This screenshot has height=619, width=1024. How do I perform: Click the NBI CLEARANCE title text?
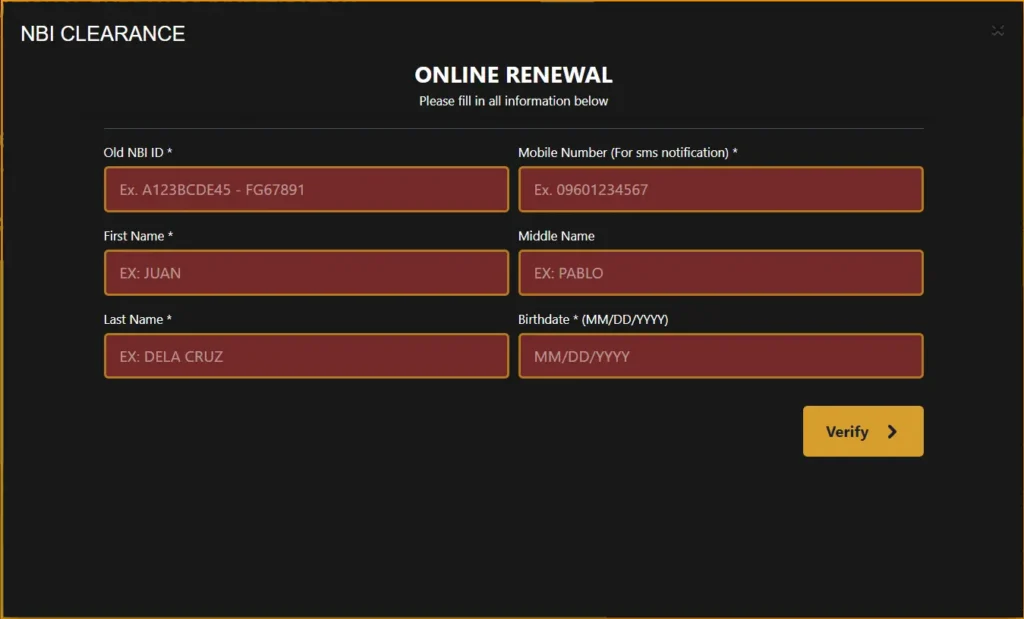[x=100, y=33]
